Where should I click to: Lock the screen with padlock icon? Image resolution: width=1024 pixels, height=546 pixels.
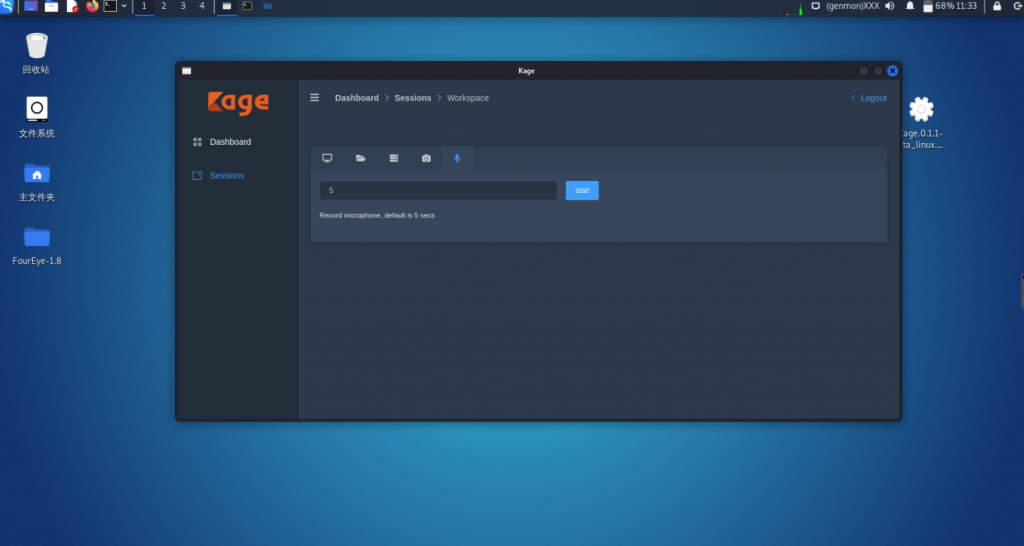tap(997, 6)
